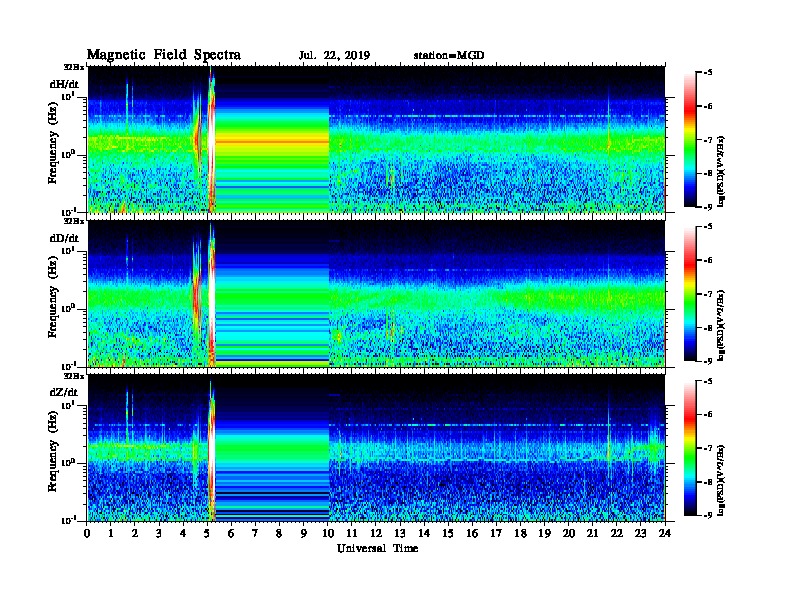Click hour '22' on the time axis
This screenshot has height=612, width=792.
(616, 533)
